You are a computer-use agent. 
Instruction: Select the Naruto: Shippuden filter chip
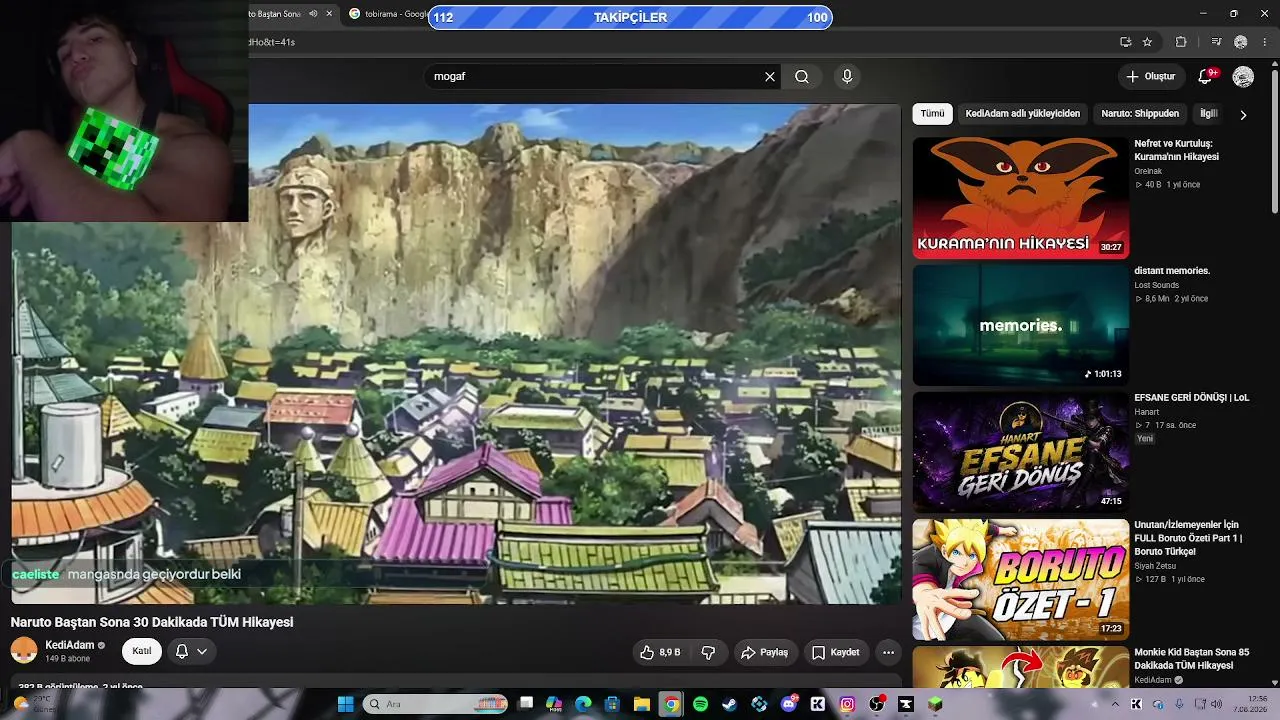click(1140, 114)
